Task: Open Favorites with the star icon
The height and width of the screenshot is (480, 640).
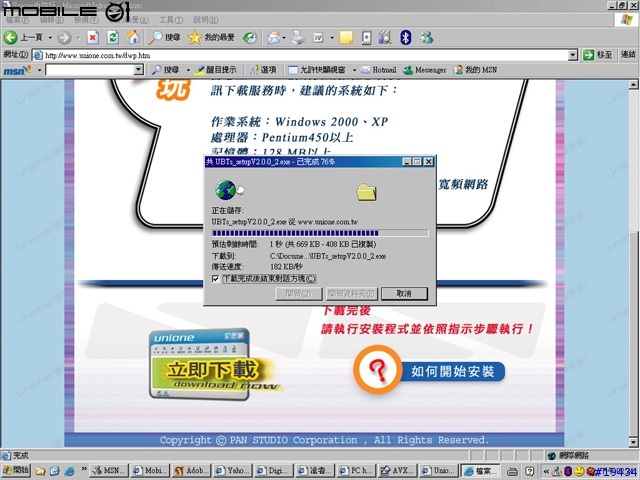Action: tap(195, 38)
